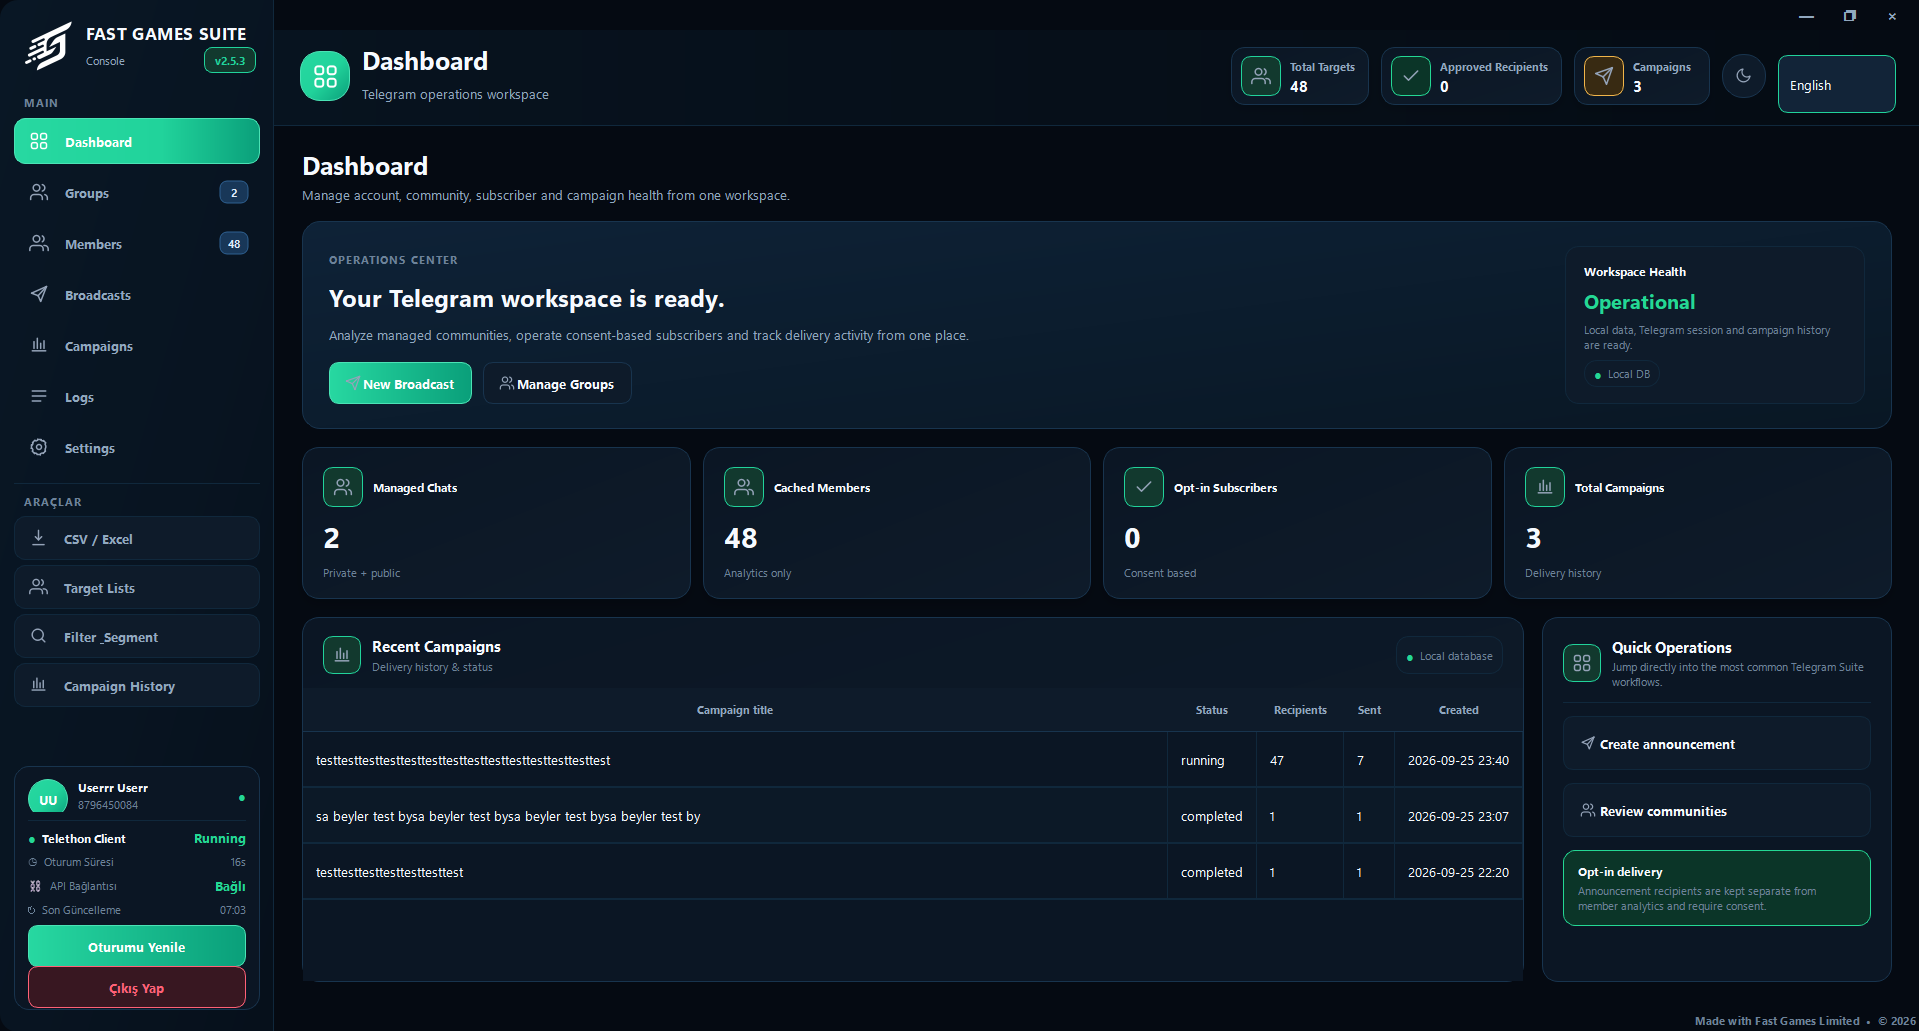Image resolution: width=1919 pixels, height=1031 pixels.
Task: Click the Çıkış Yap logout button
Action: (x=137, y=987)
